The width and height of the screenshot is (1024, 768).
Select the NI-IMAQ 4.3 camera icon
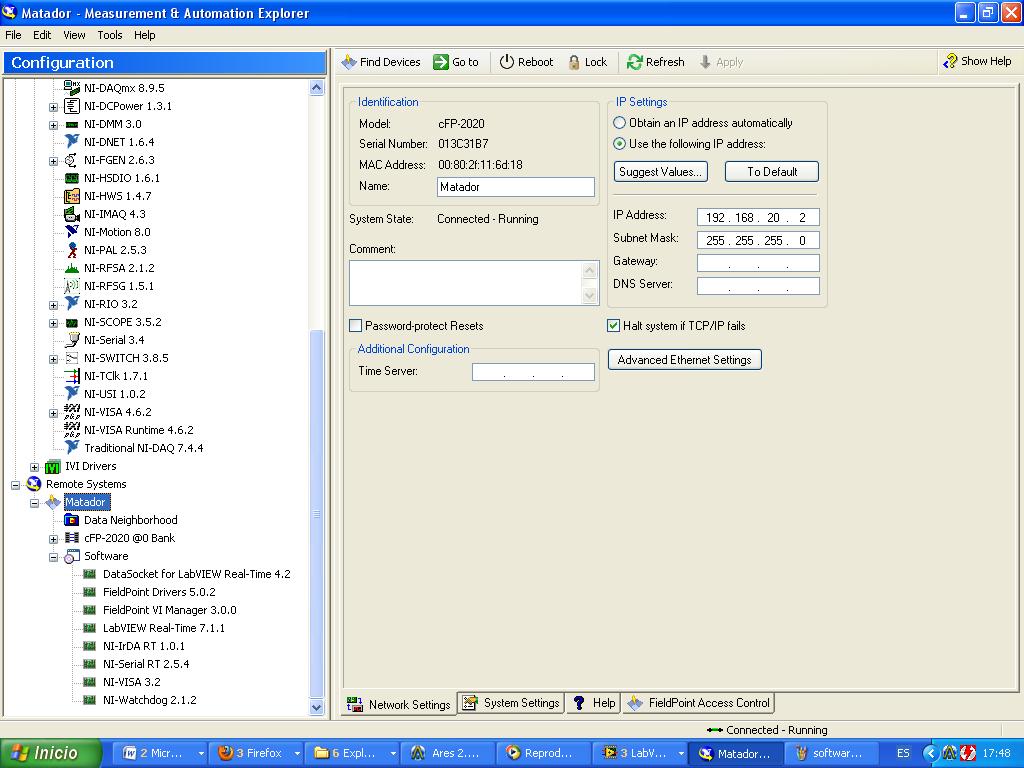pyautogui.click(x=72, y=214)
